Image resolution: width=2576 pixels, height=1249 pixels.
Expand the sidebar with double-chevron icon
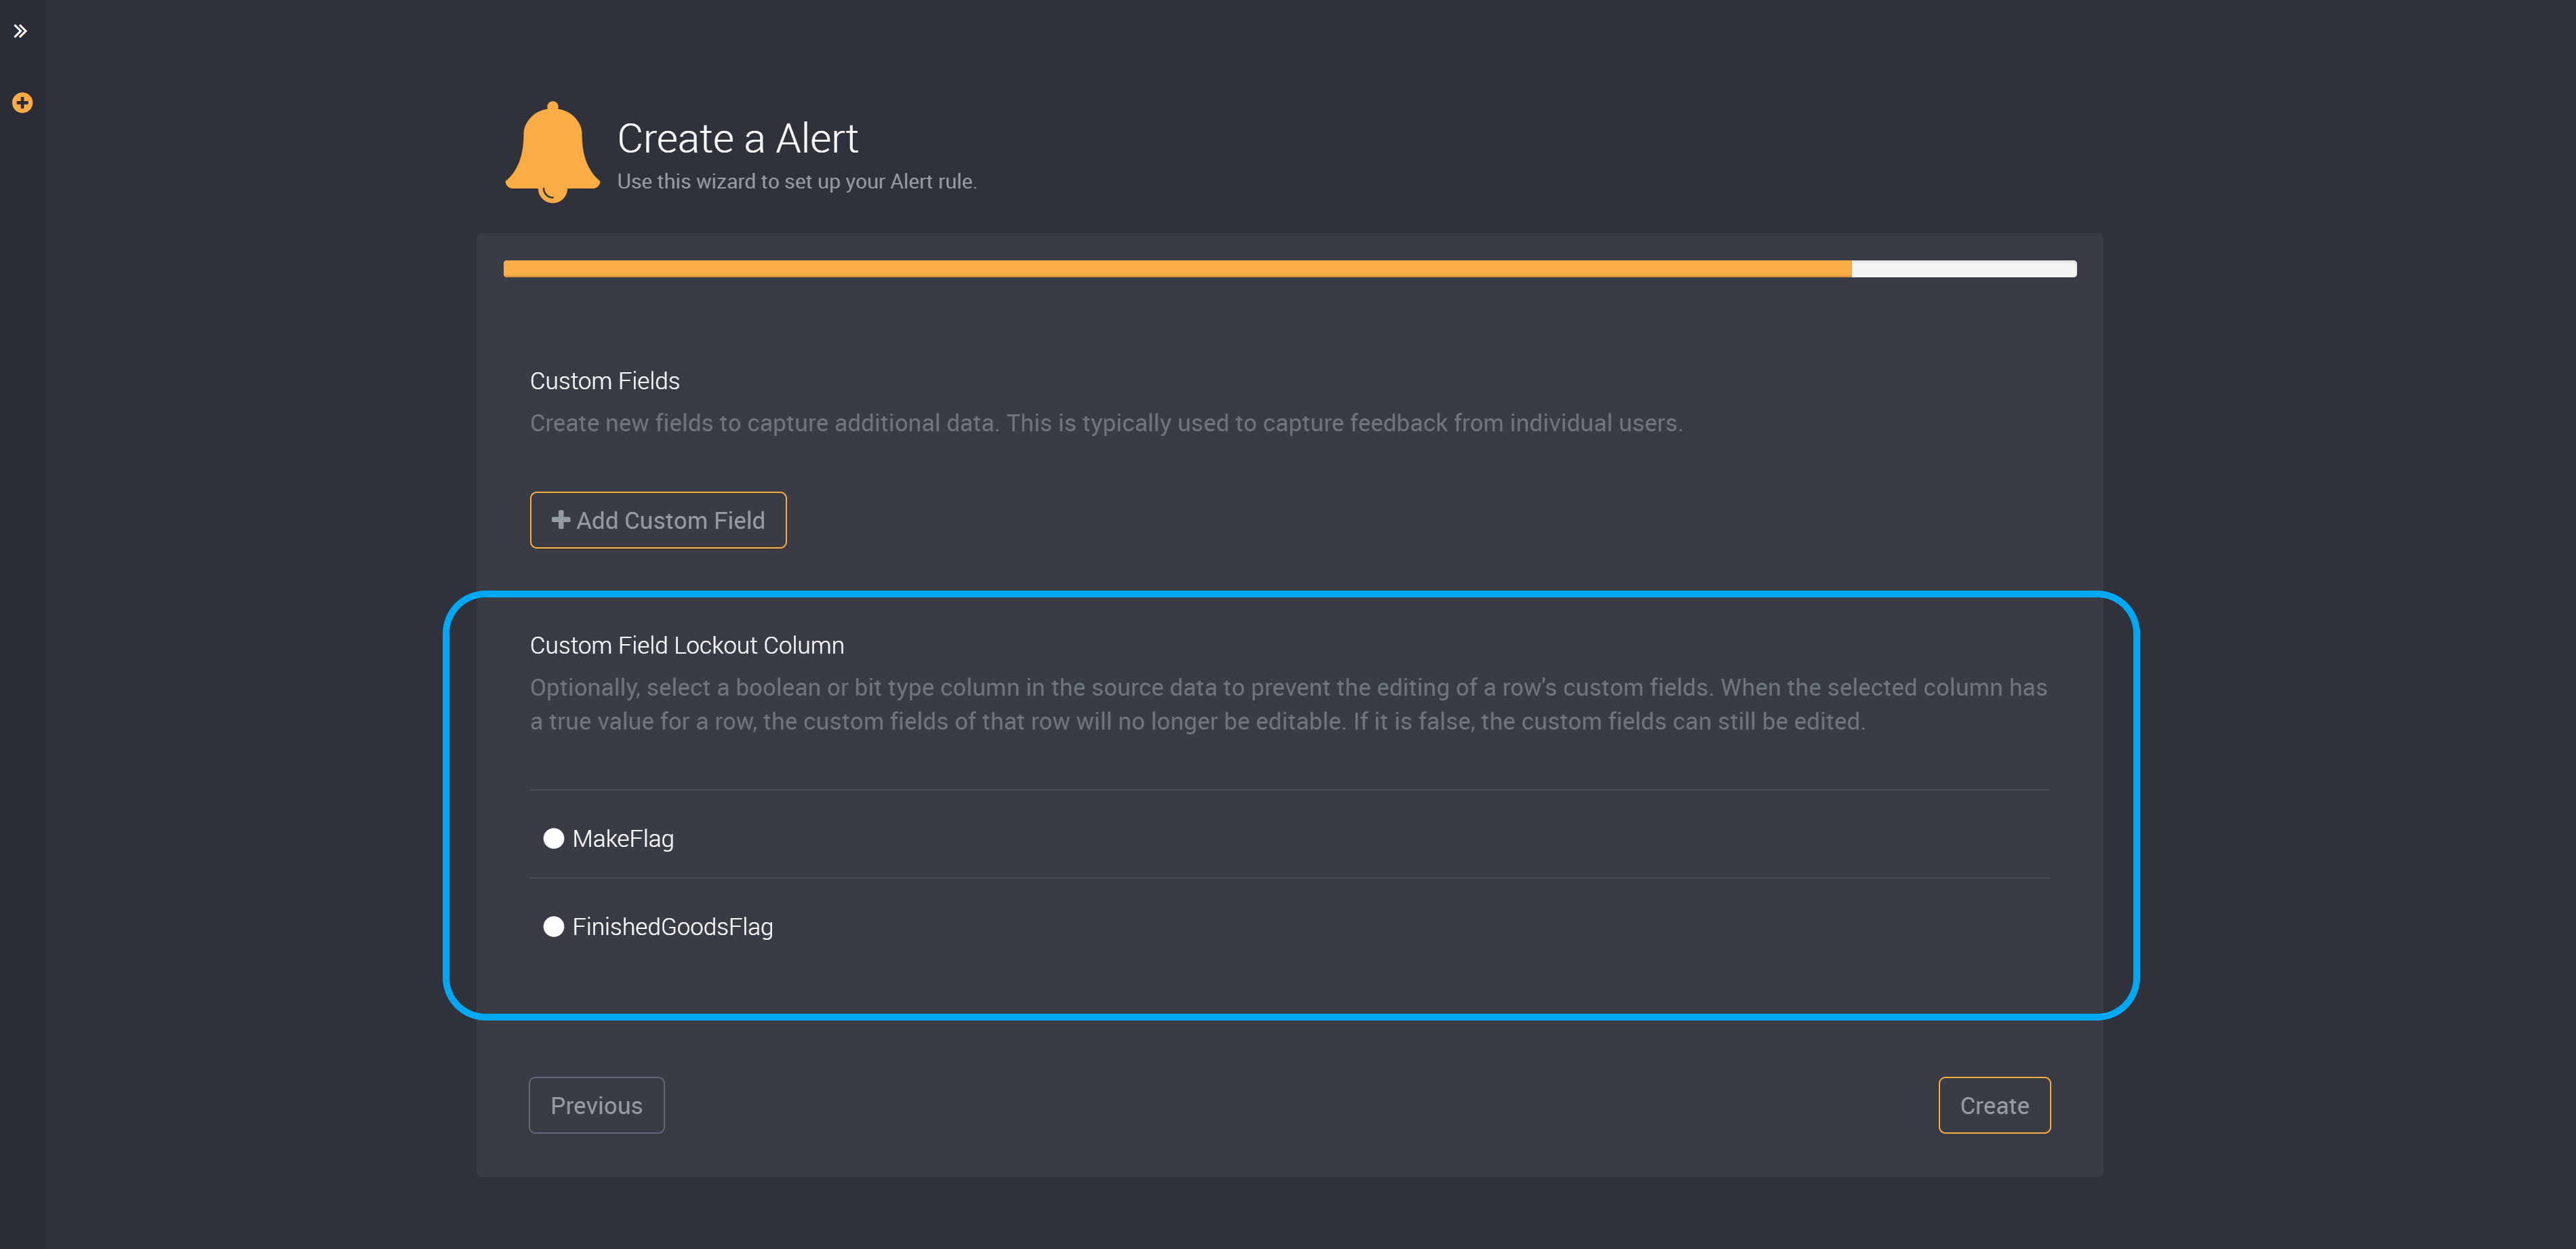[20, 31]
